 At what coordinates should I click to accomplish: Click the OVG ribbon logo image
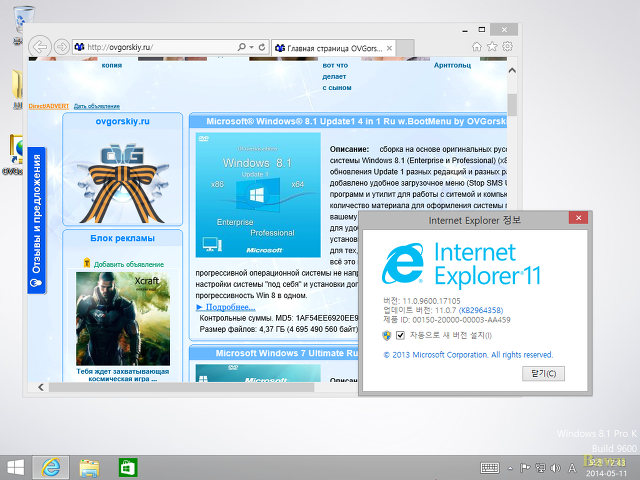click(x=122, y=183)
